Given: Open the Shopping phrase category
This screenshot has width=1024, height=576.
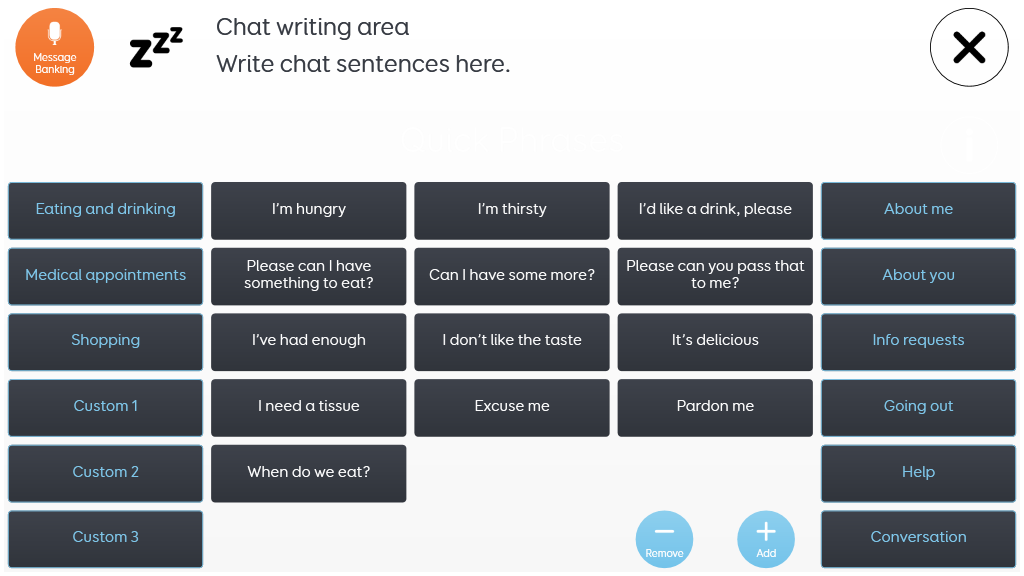Looking at the screenshot, I should click(x=106, y=341).
